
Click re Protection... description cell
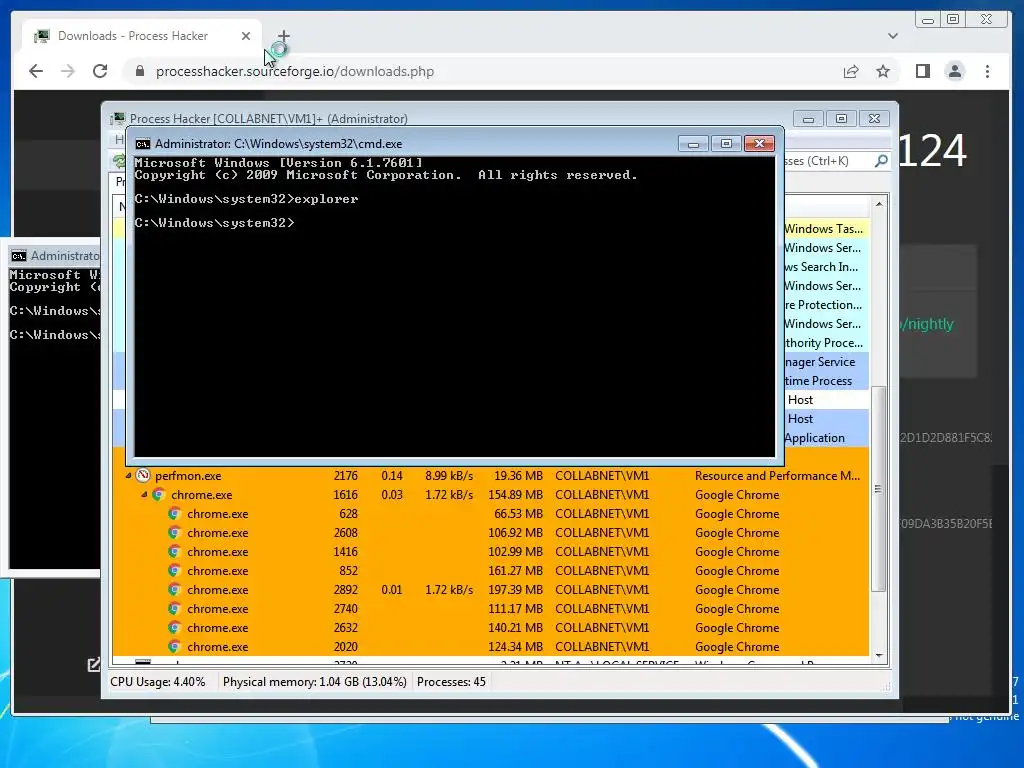pyautogui.click(x=823, y=304)
